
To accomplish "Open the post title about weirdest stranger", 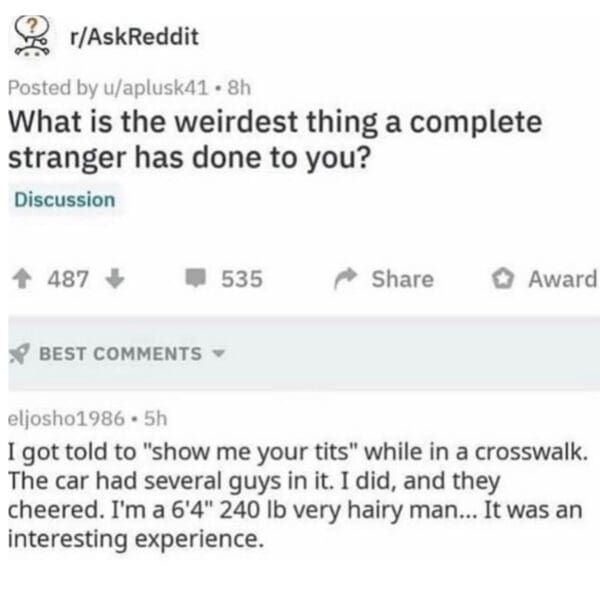I will point(275,140).
